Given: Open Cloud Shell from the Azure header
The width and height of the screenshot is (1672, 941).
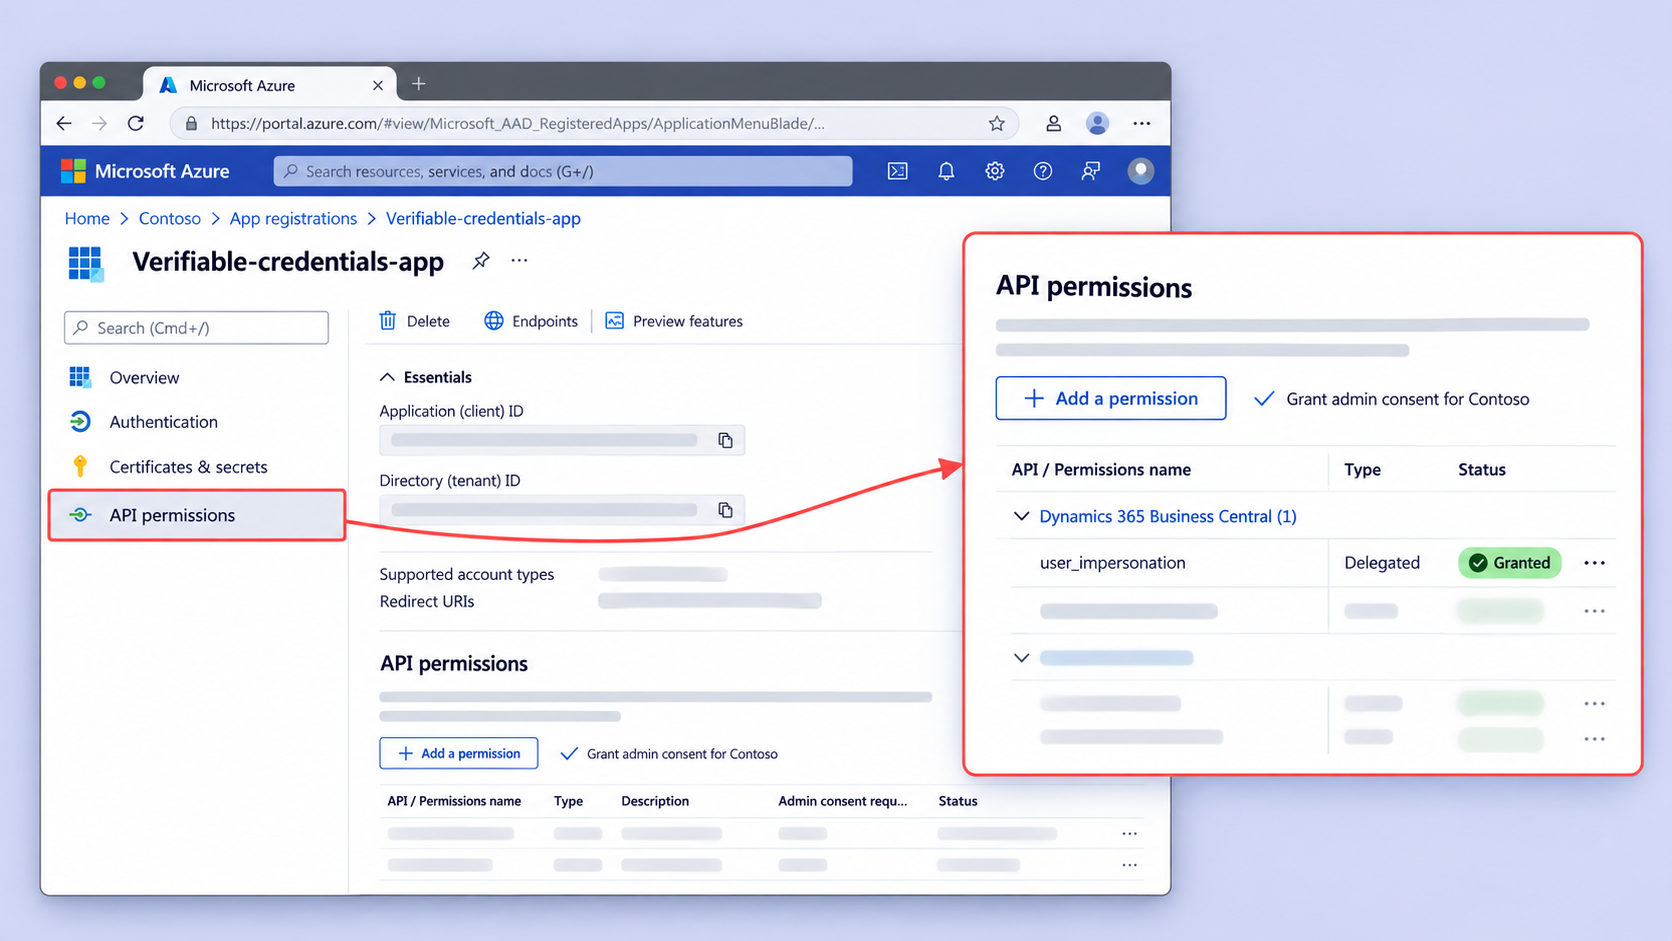Looking at the screenshot, I should point(898,171).
